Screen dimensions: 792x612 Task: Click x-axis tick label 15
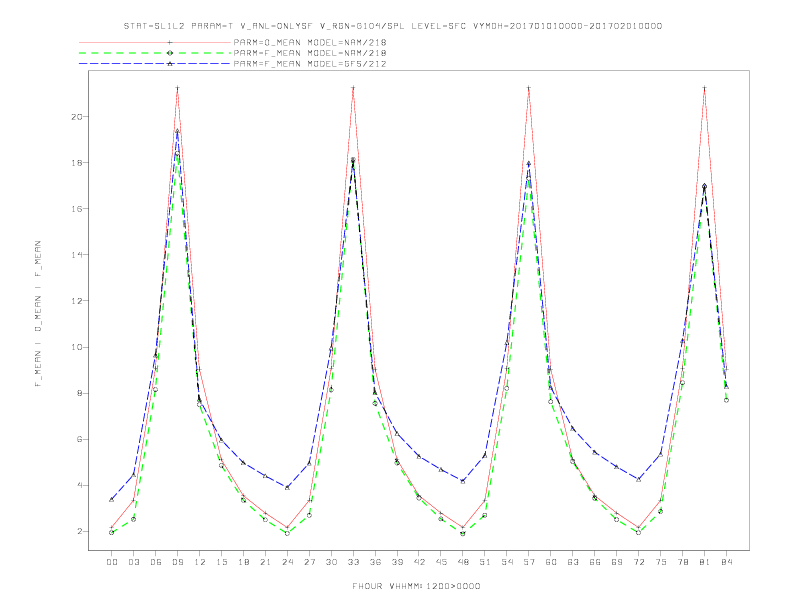(x=221, y=562)
